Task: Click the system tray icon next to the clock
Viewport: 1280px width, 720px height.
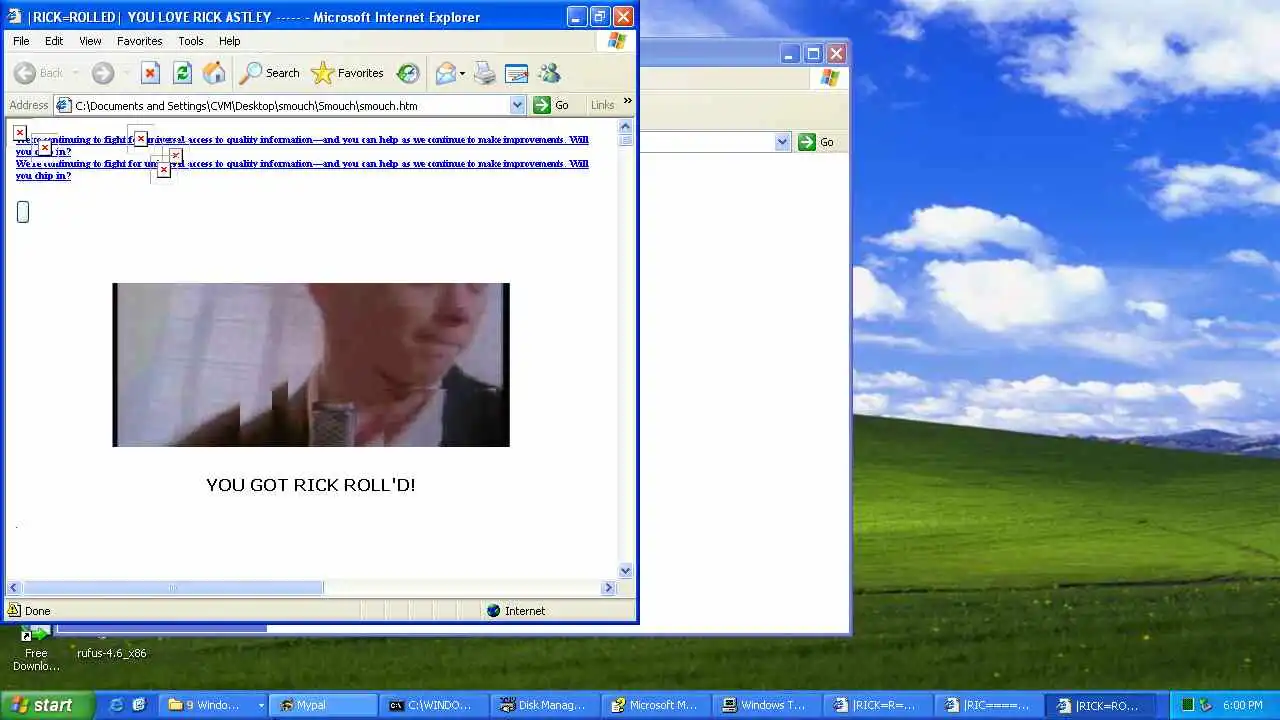Action: click(x=1206, y=705)
